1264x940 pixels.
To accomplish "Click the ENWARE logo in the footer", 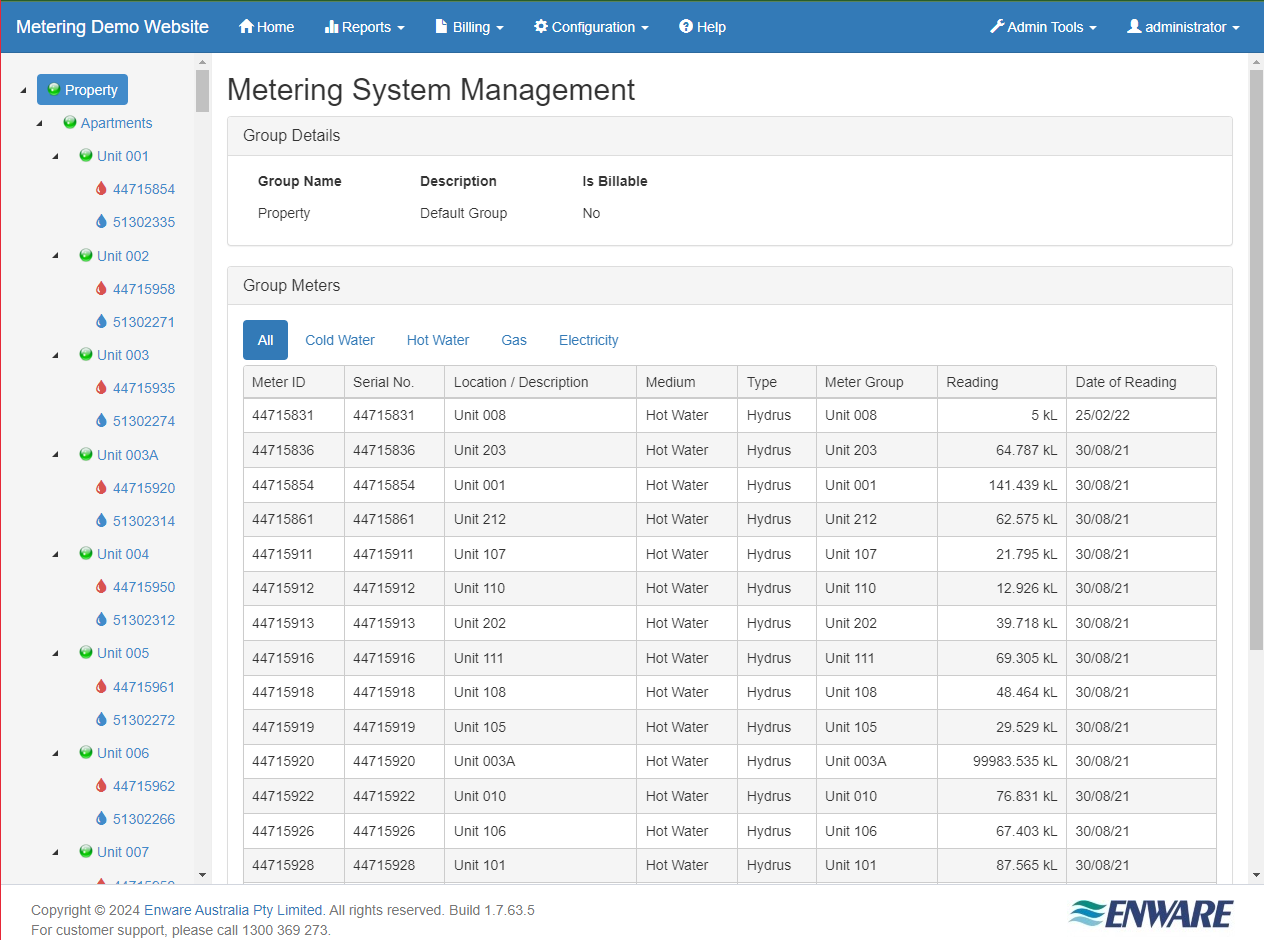I will [1150, 913].
